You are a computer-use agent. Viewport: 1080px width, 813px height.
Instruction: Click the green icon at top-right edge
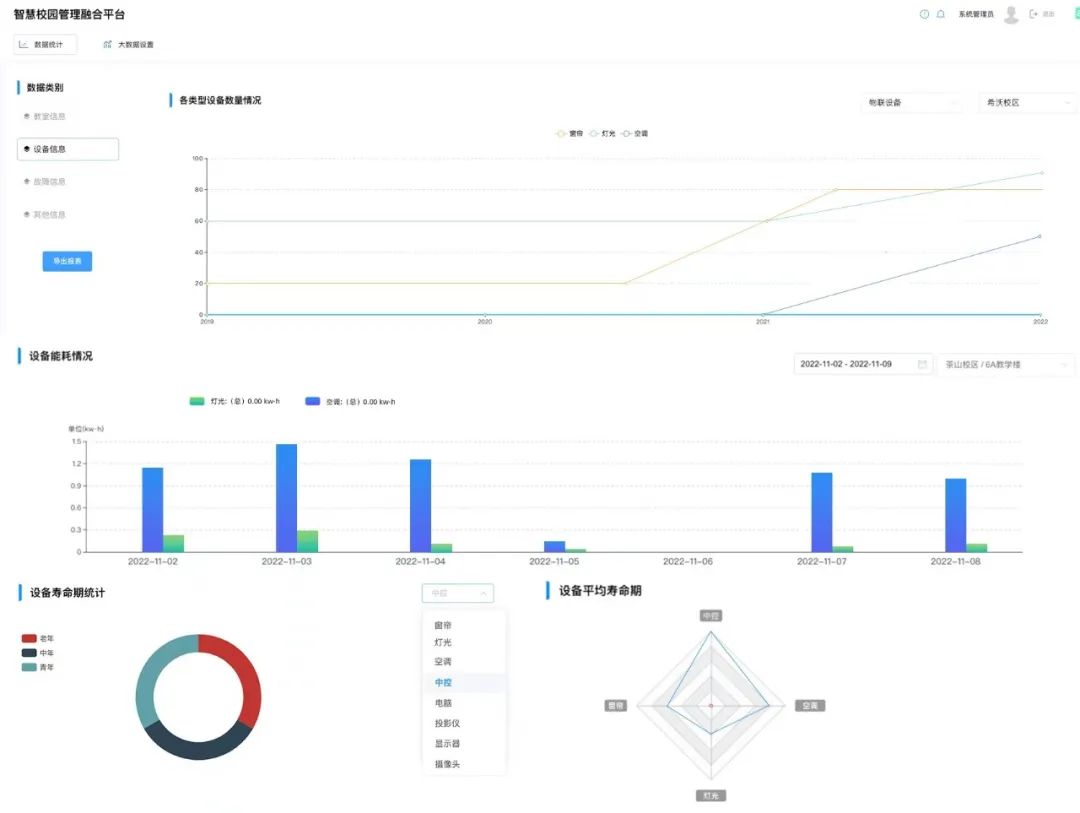[x=1076, y=14]
